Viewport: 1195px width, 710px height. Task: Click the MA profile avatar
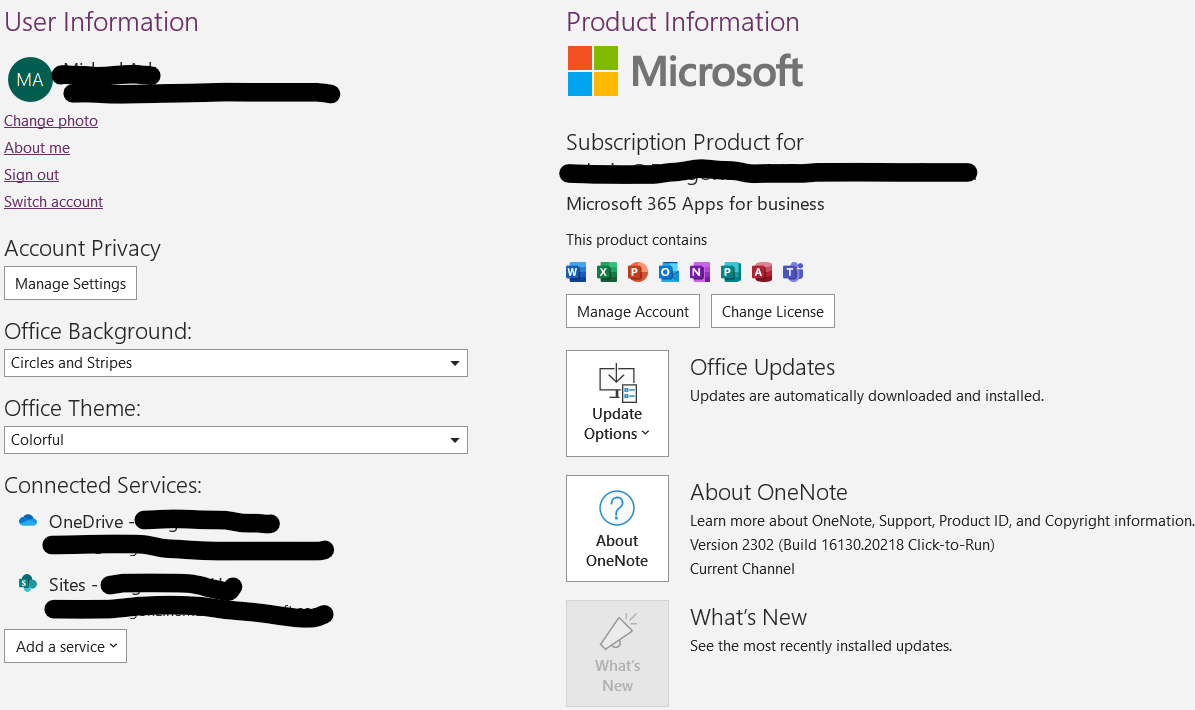30,79
